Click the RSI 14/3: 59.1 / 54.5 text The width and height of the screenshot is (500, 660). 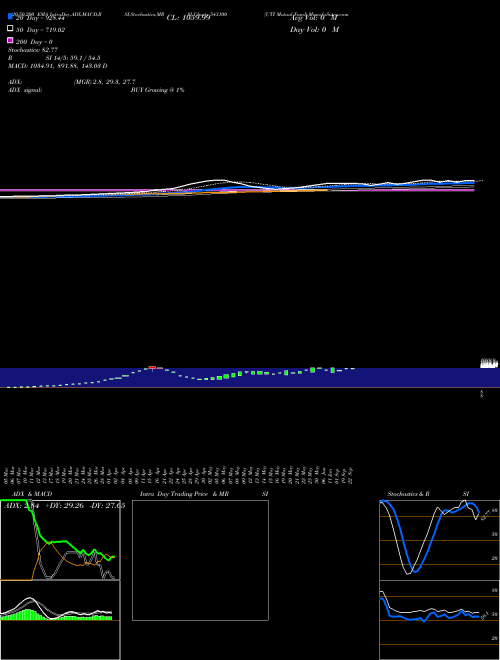(54, 58)
